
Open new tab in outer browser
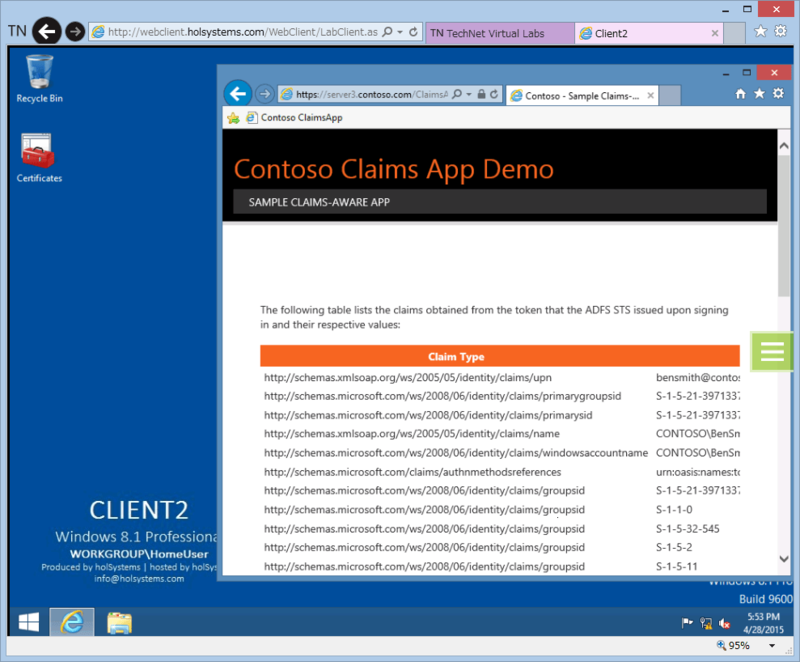pos(734,33)
